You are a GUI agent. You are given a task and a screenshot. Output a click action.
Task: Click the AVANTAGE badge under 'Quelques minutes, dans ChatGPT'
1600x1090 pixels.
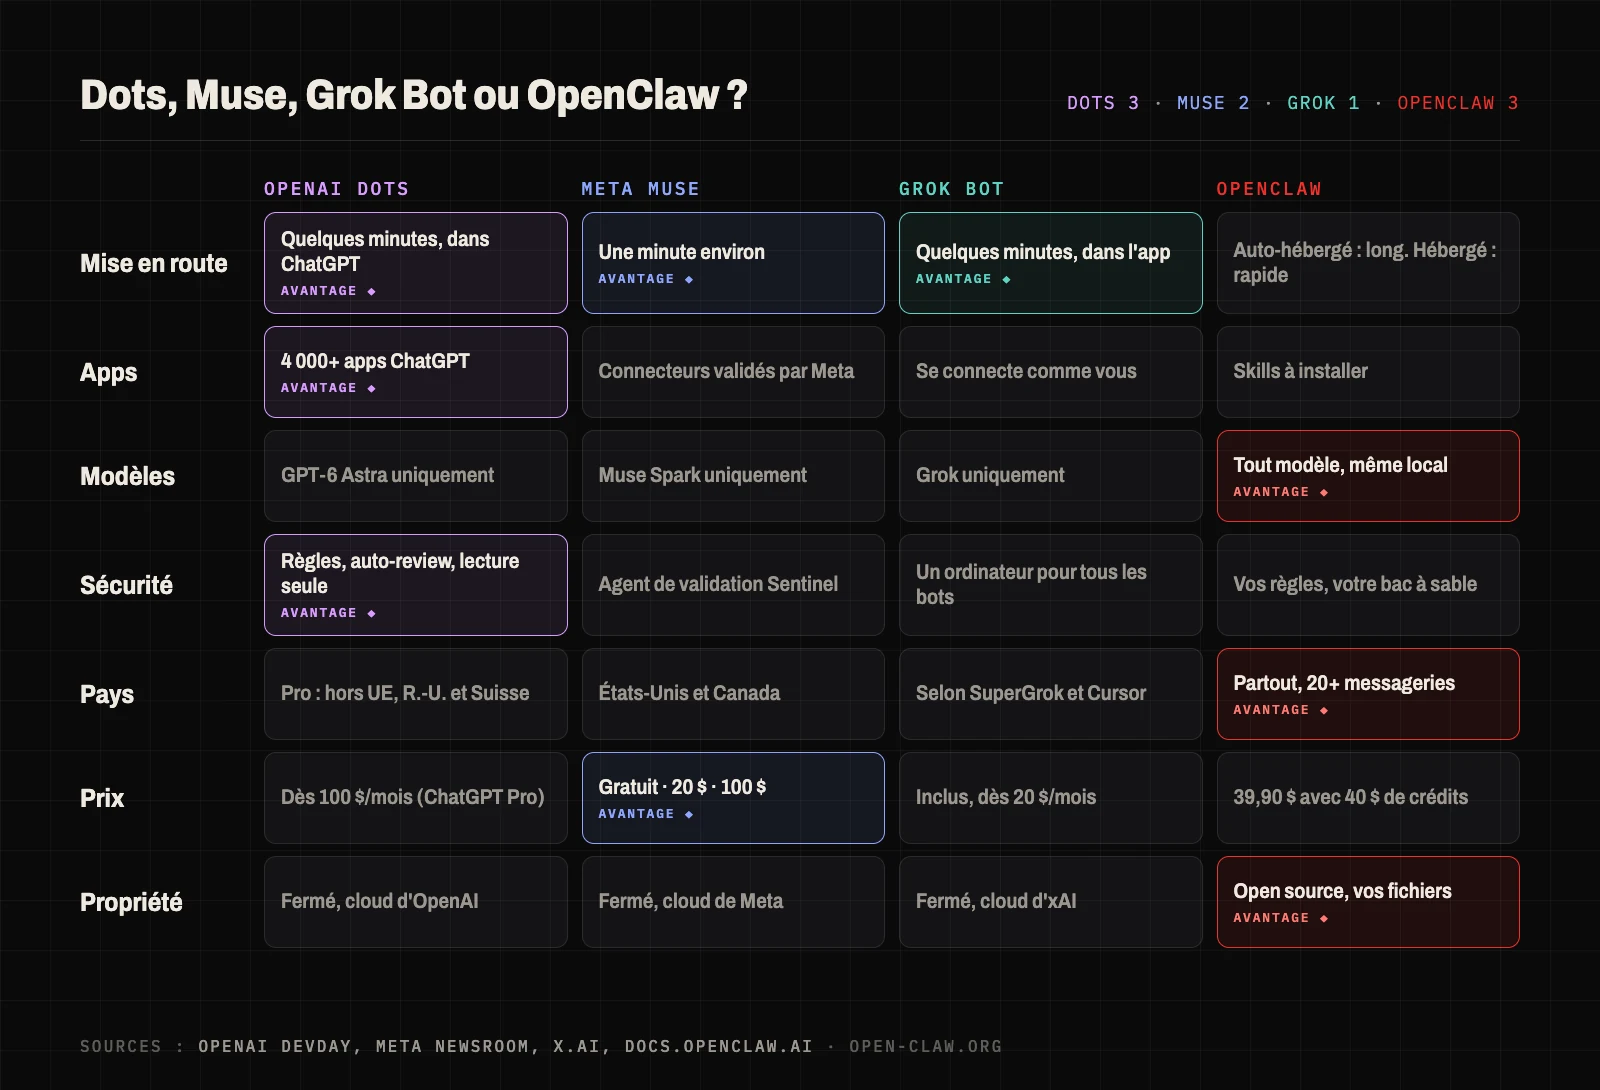click(329, 291)
